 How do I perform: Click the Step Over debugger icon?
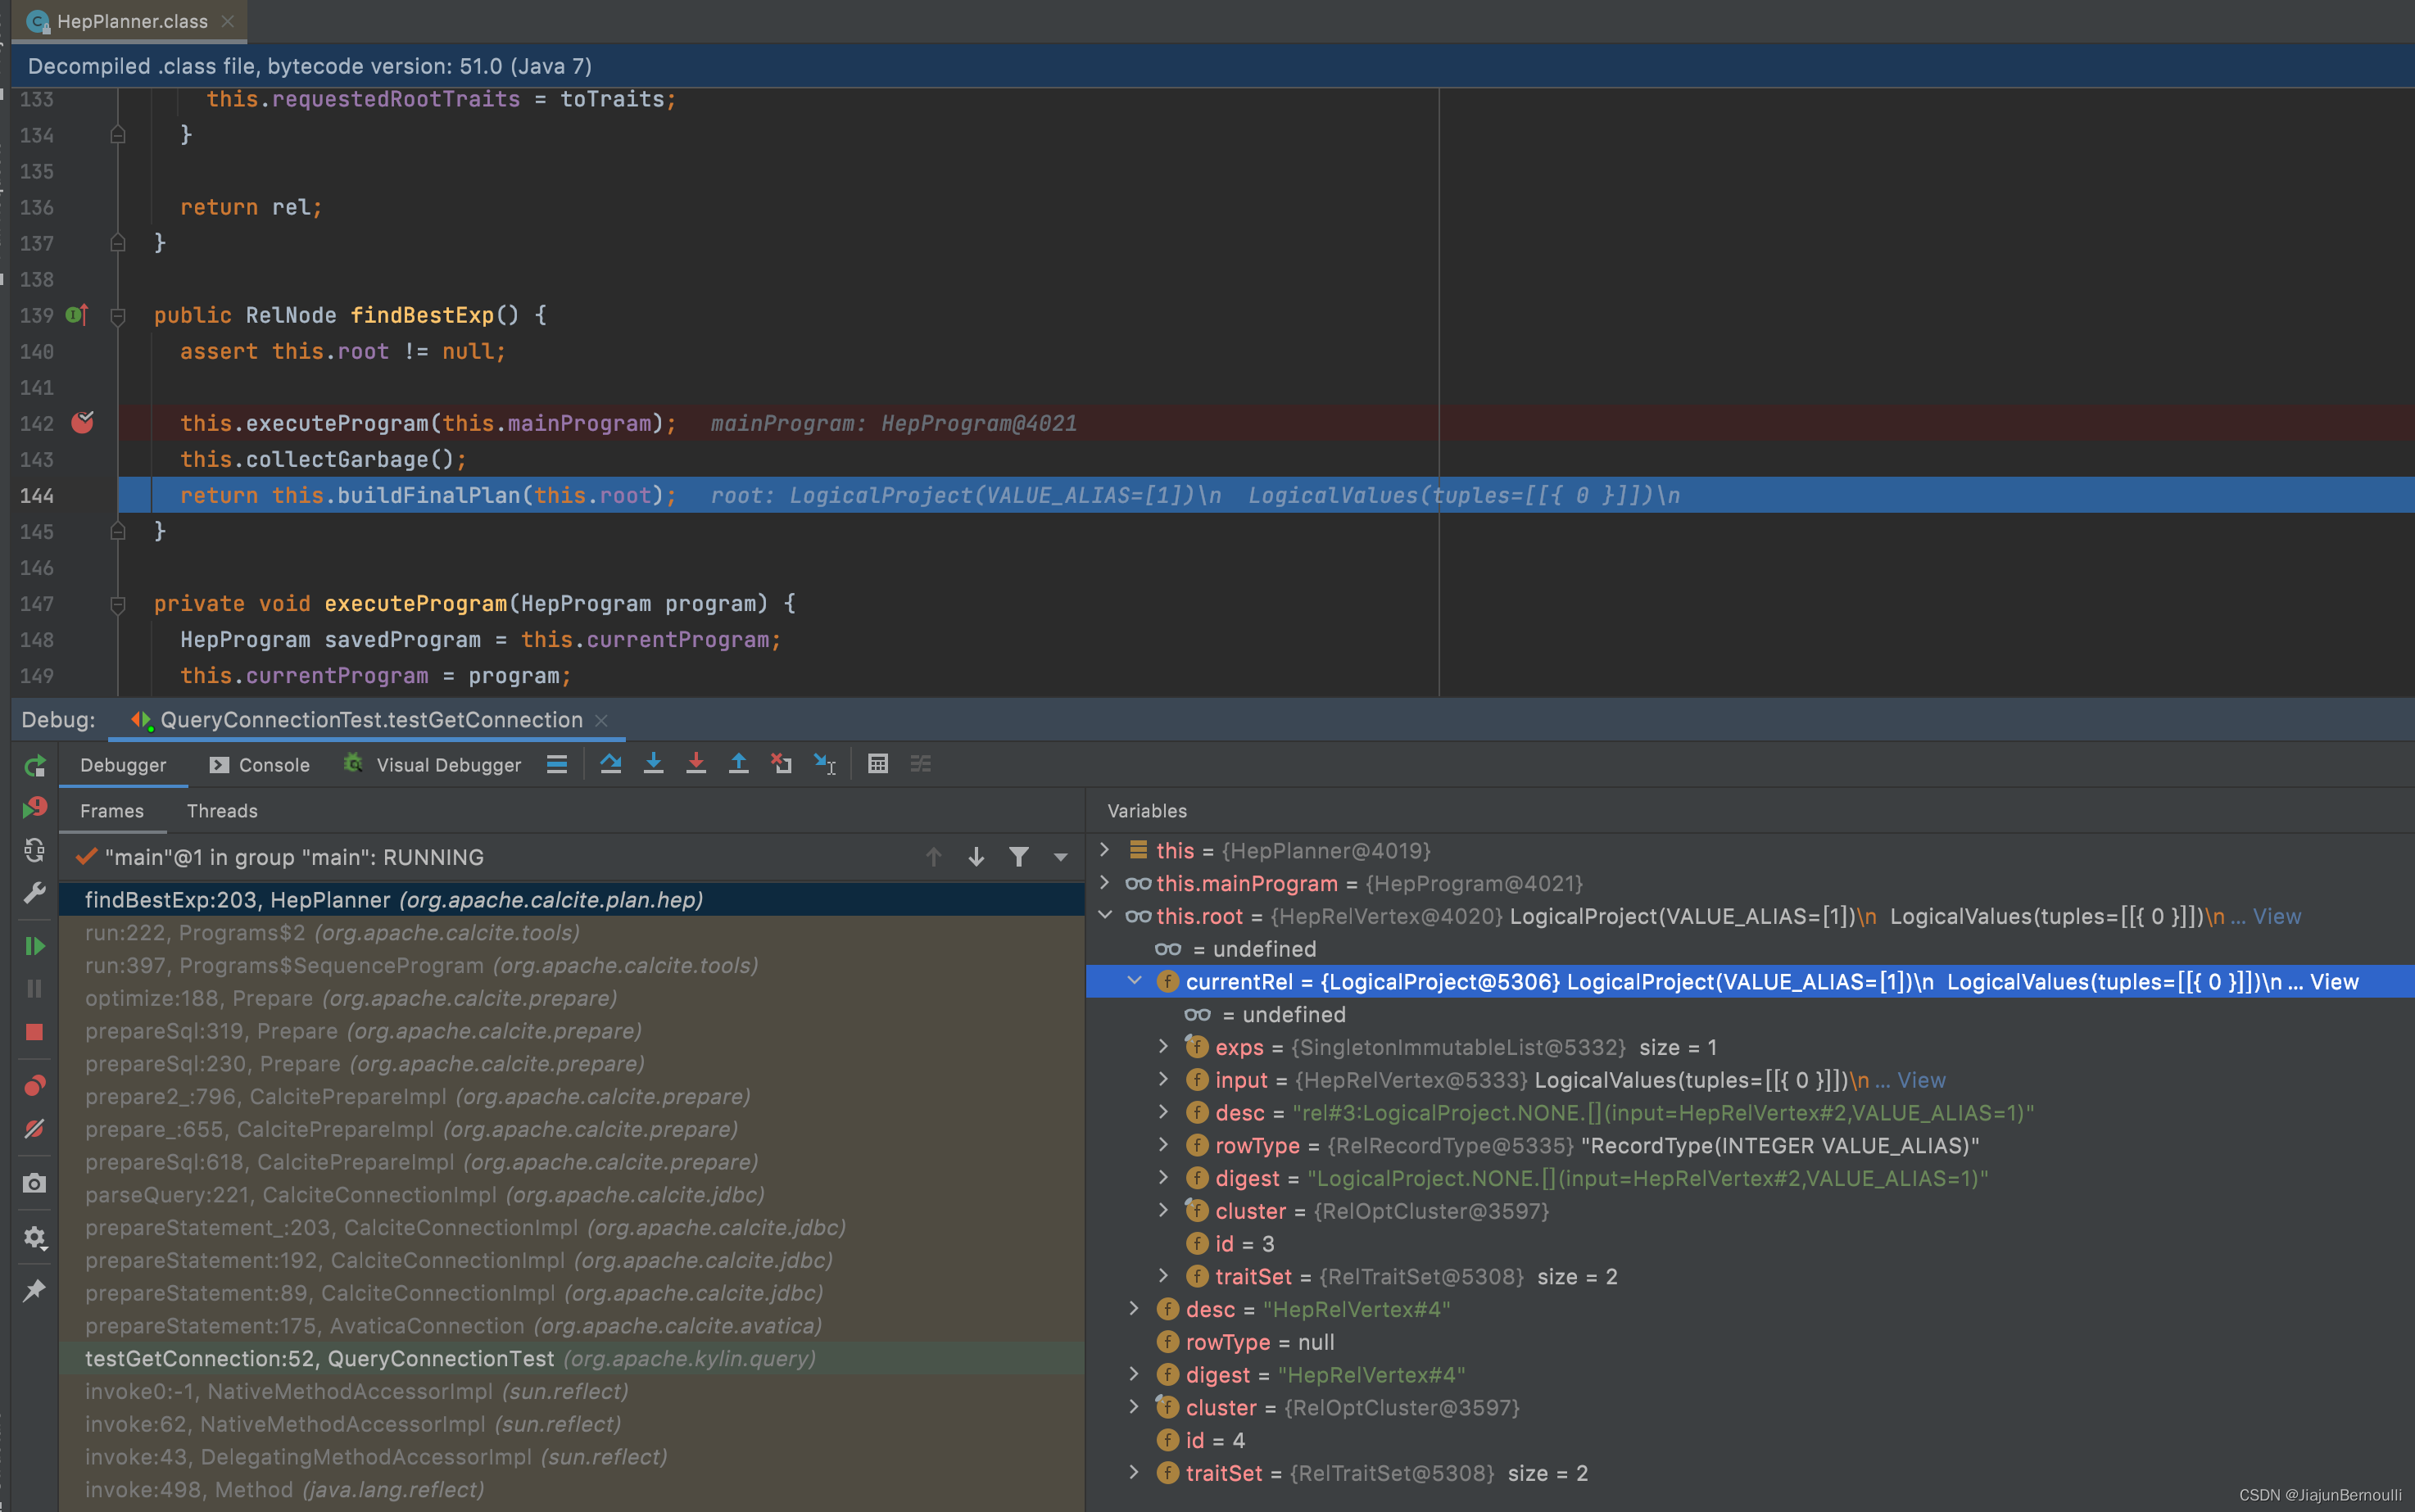(610, 764)
